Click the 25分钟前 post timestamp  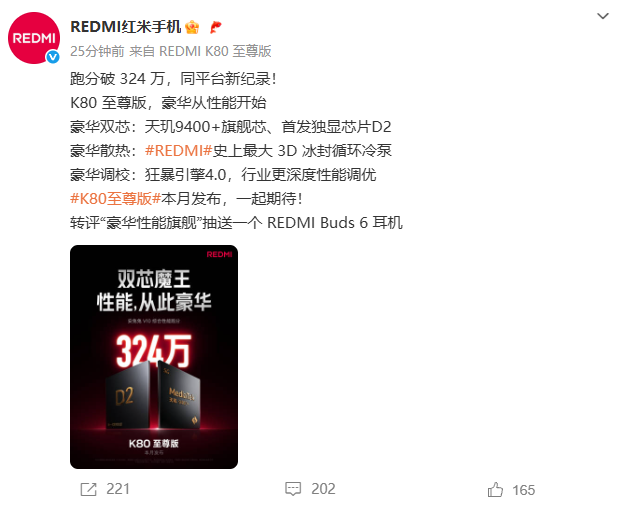(x=97, y=51)
